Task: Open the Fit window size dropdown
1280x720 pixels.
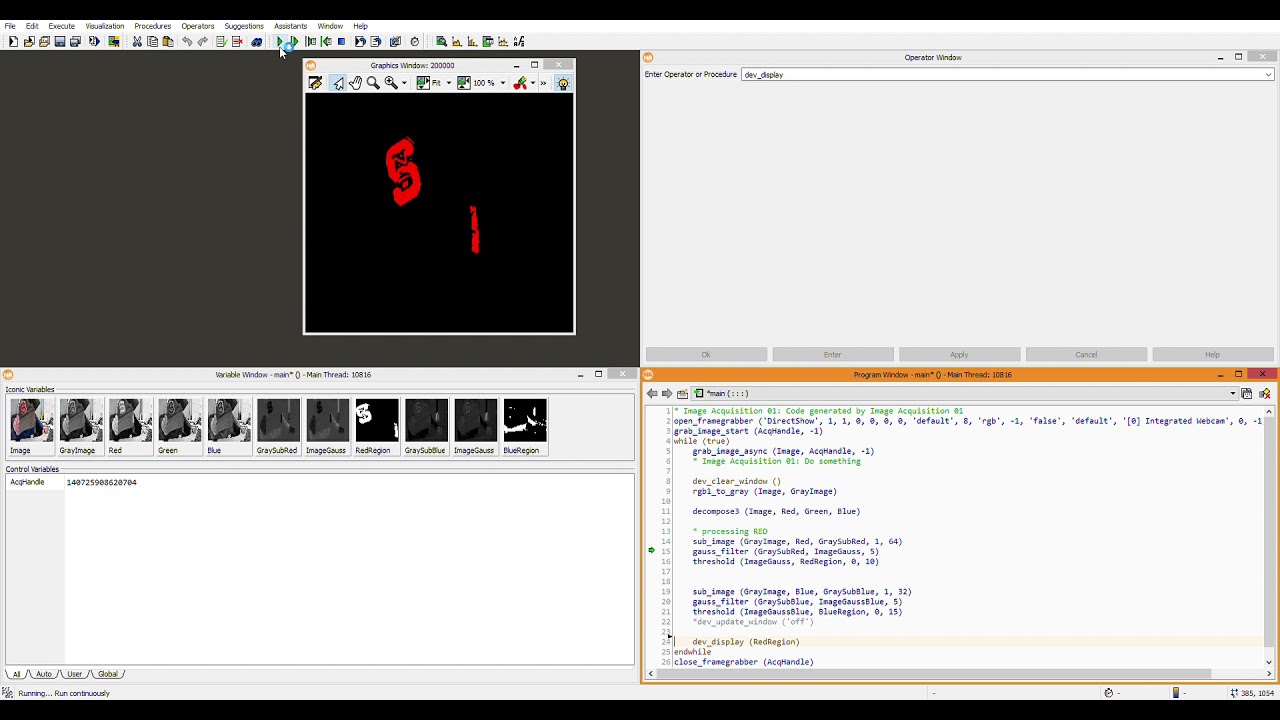Action: coord(448,83)
